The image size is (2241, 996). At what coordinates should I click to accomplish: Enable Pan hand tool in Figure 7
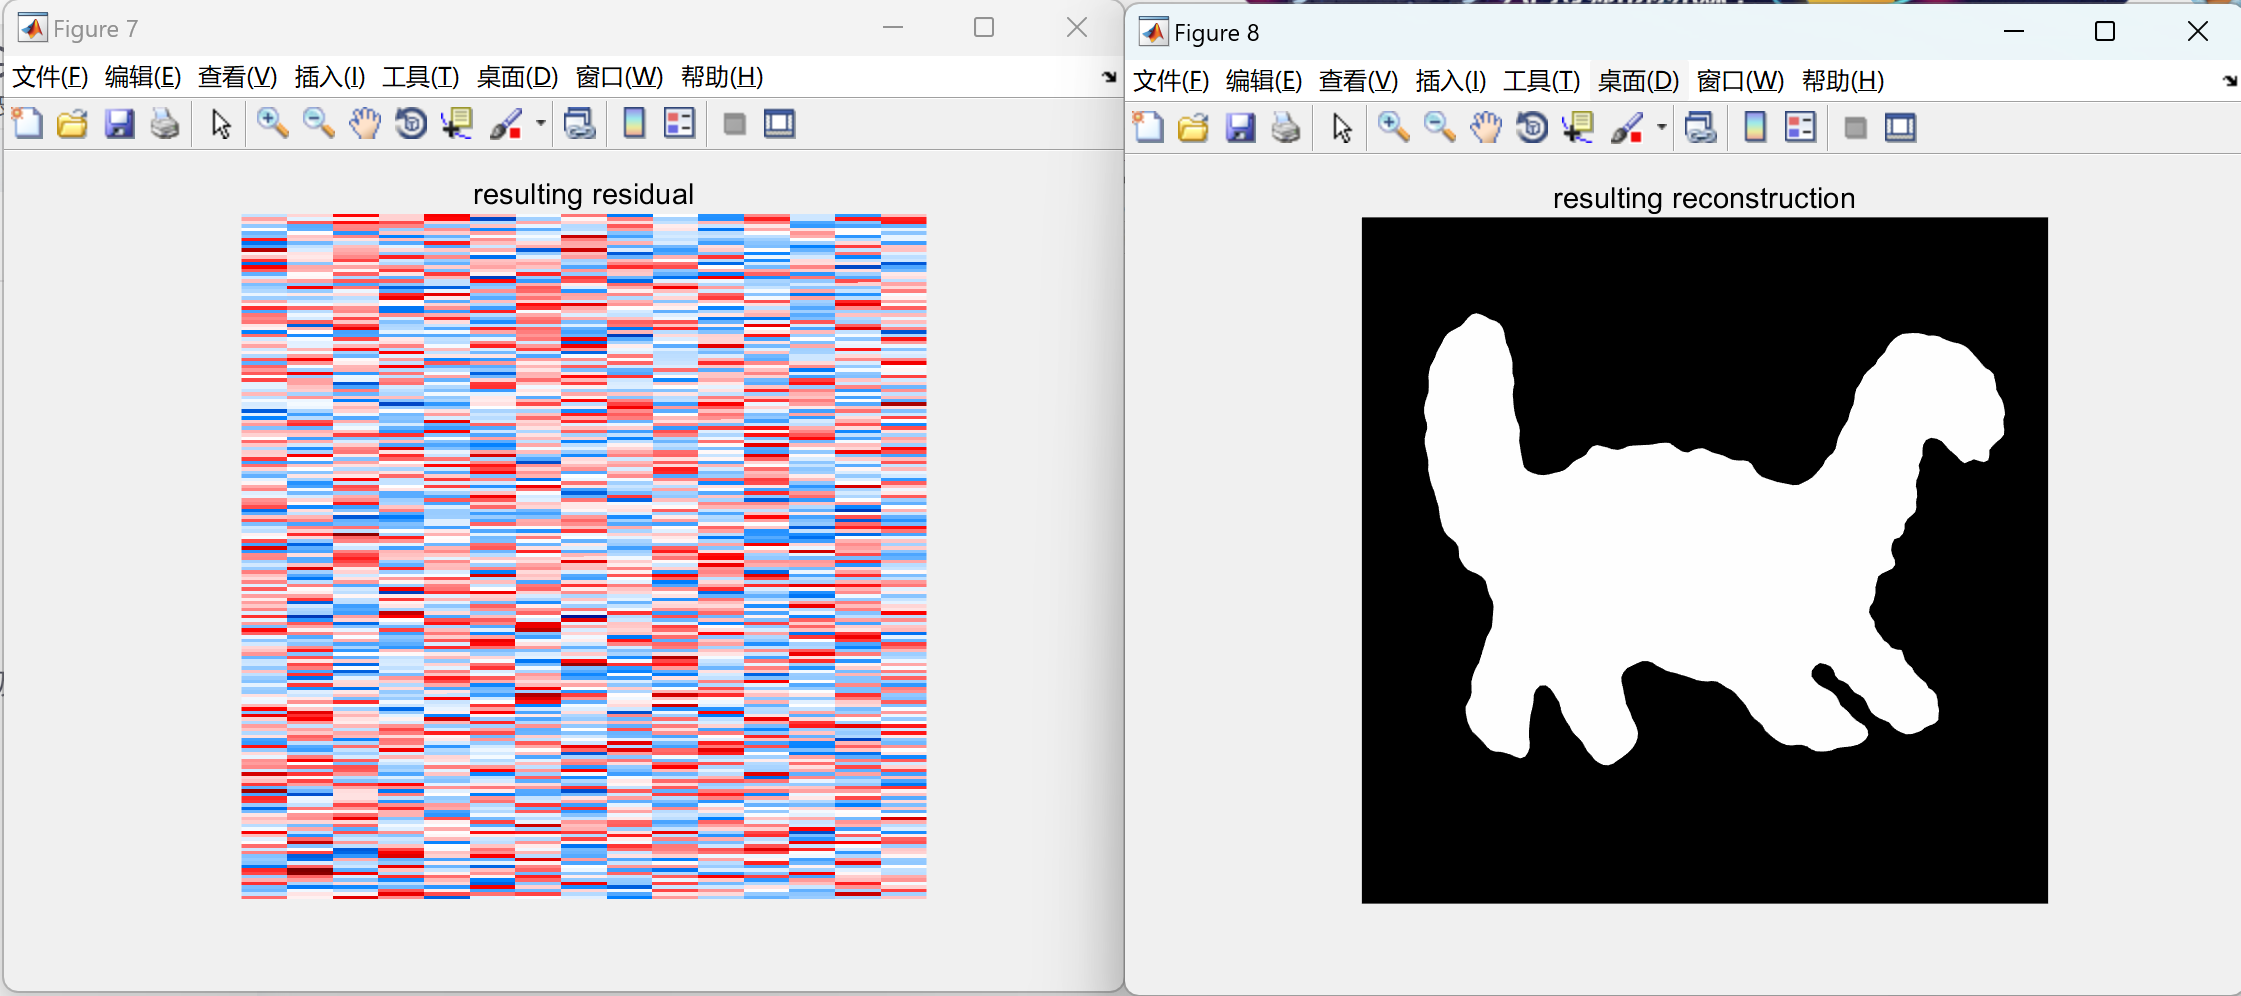365,124
